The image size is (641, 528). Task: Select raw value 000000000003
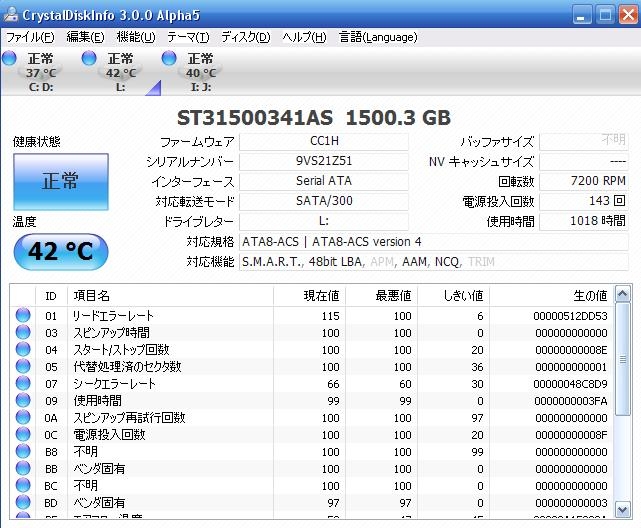[x=571, y=503]
